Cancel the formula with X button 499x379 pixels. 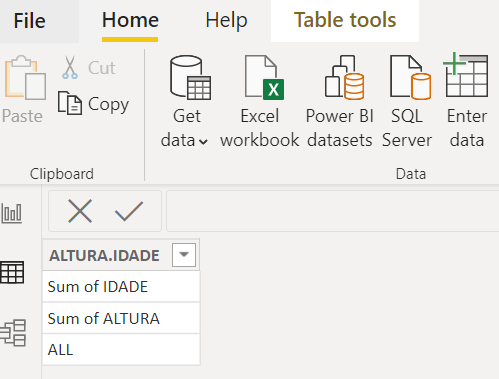[80, 211]
